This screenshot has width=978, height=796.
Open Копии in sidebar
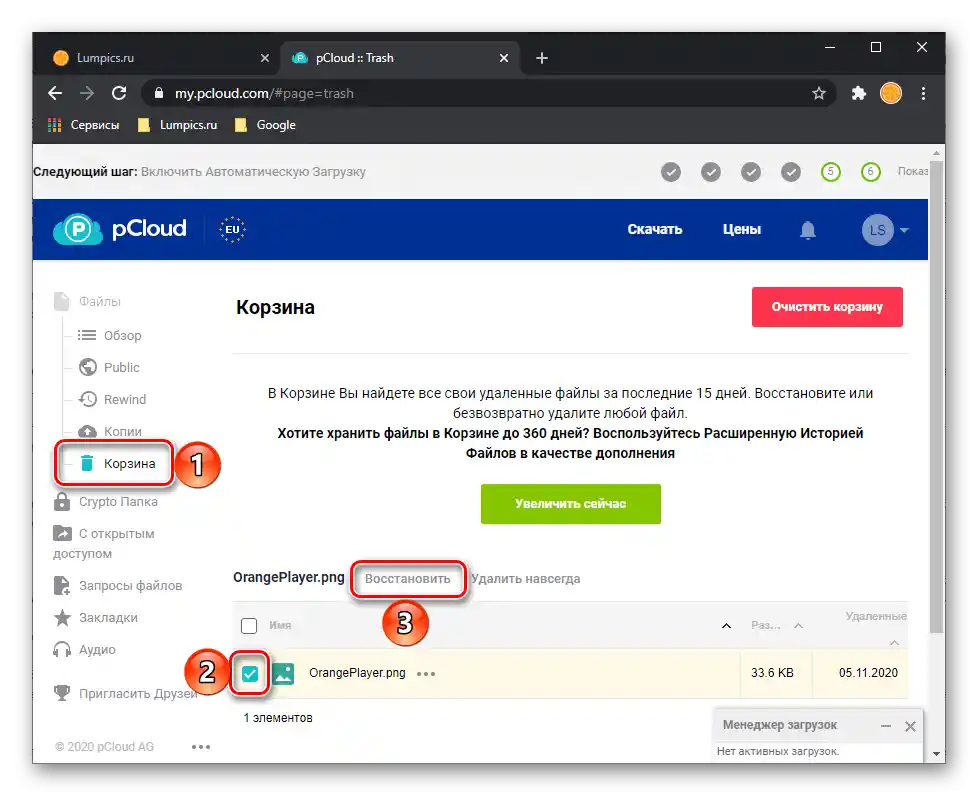110,431
